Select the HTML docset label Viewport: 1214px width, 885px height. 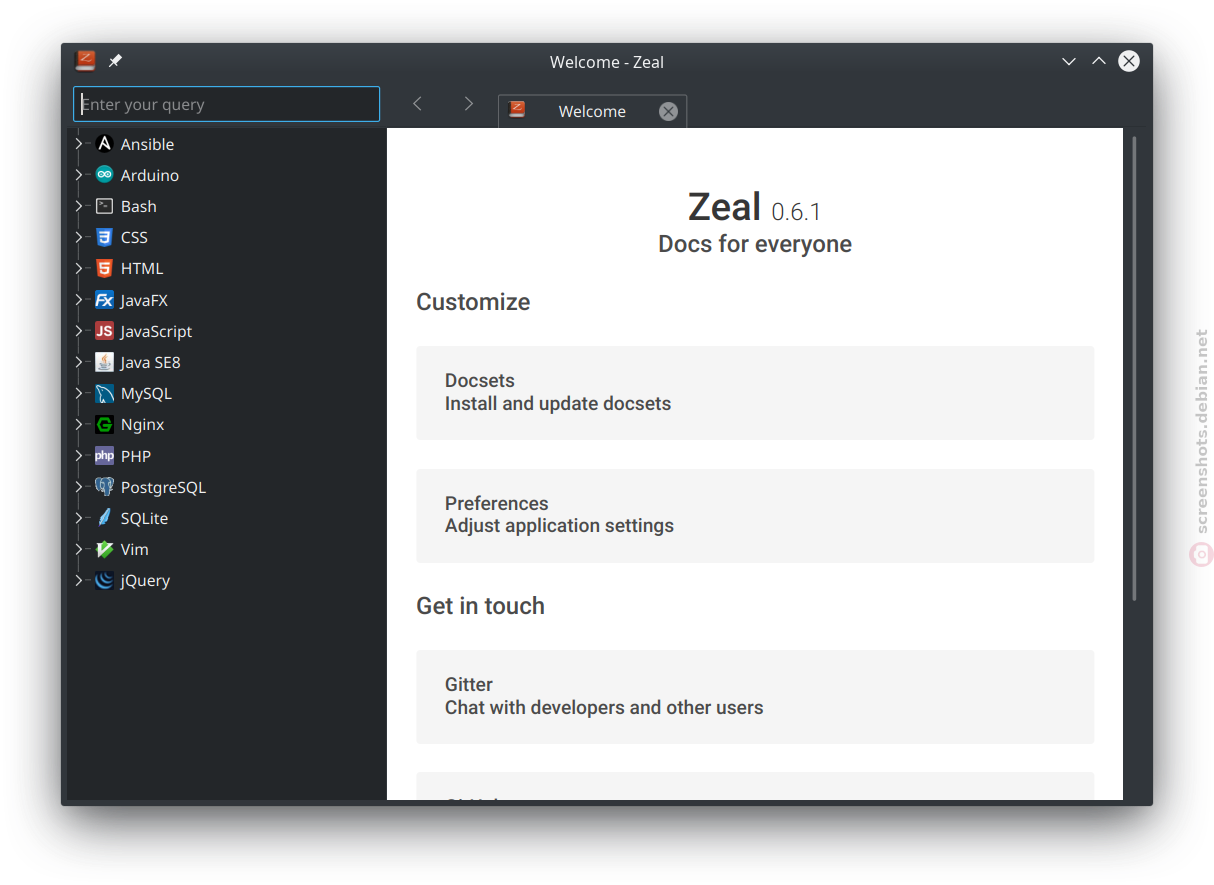[142, 268]
